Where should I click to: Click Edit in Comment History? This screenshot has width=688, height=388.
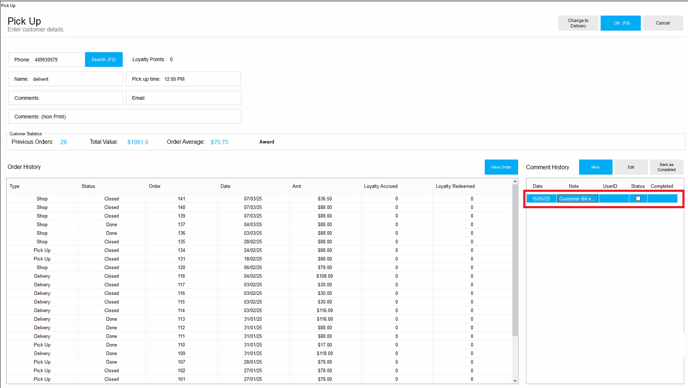click(631, 167)
